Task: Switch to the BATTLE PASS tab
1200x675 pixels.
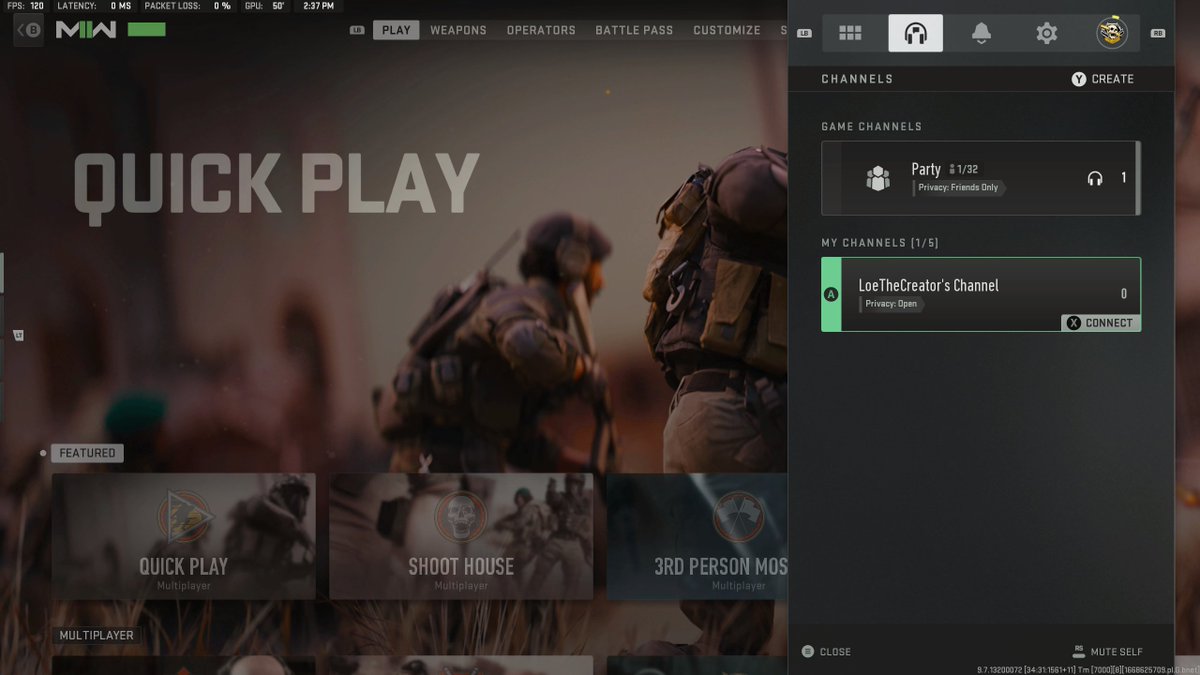Action: pos(634,30)
